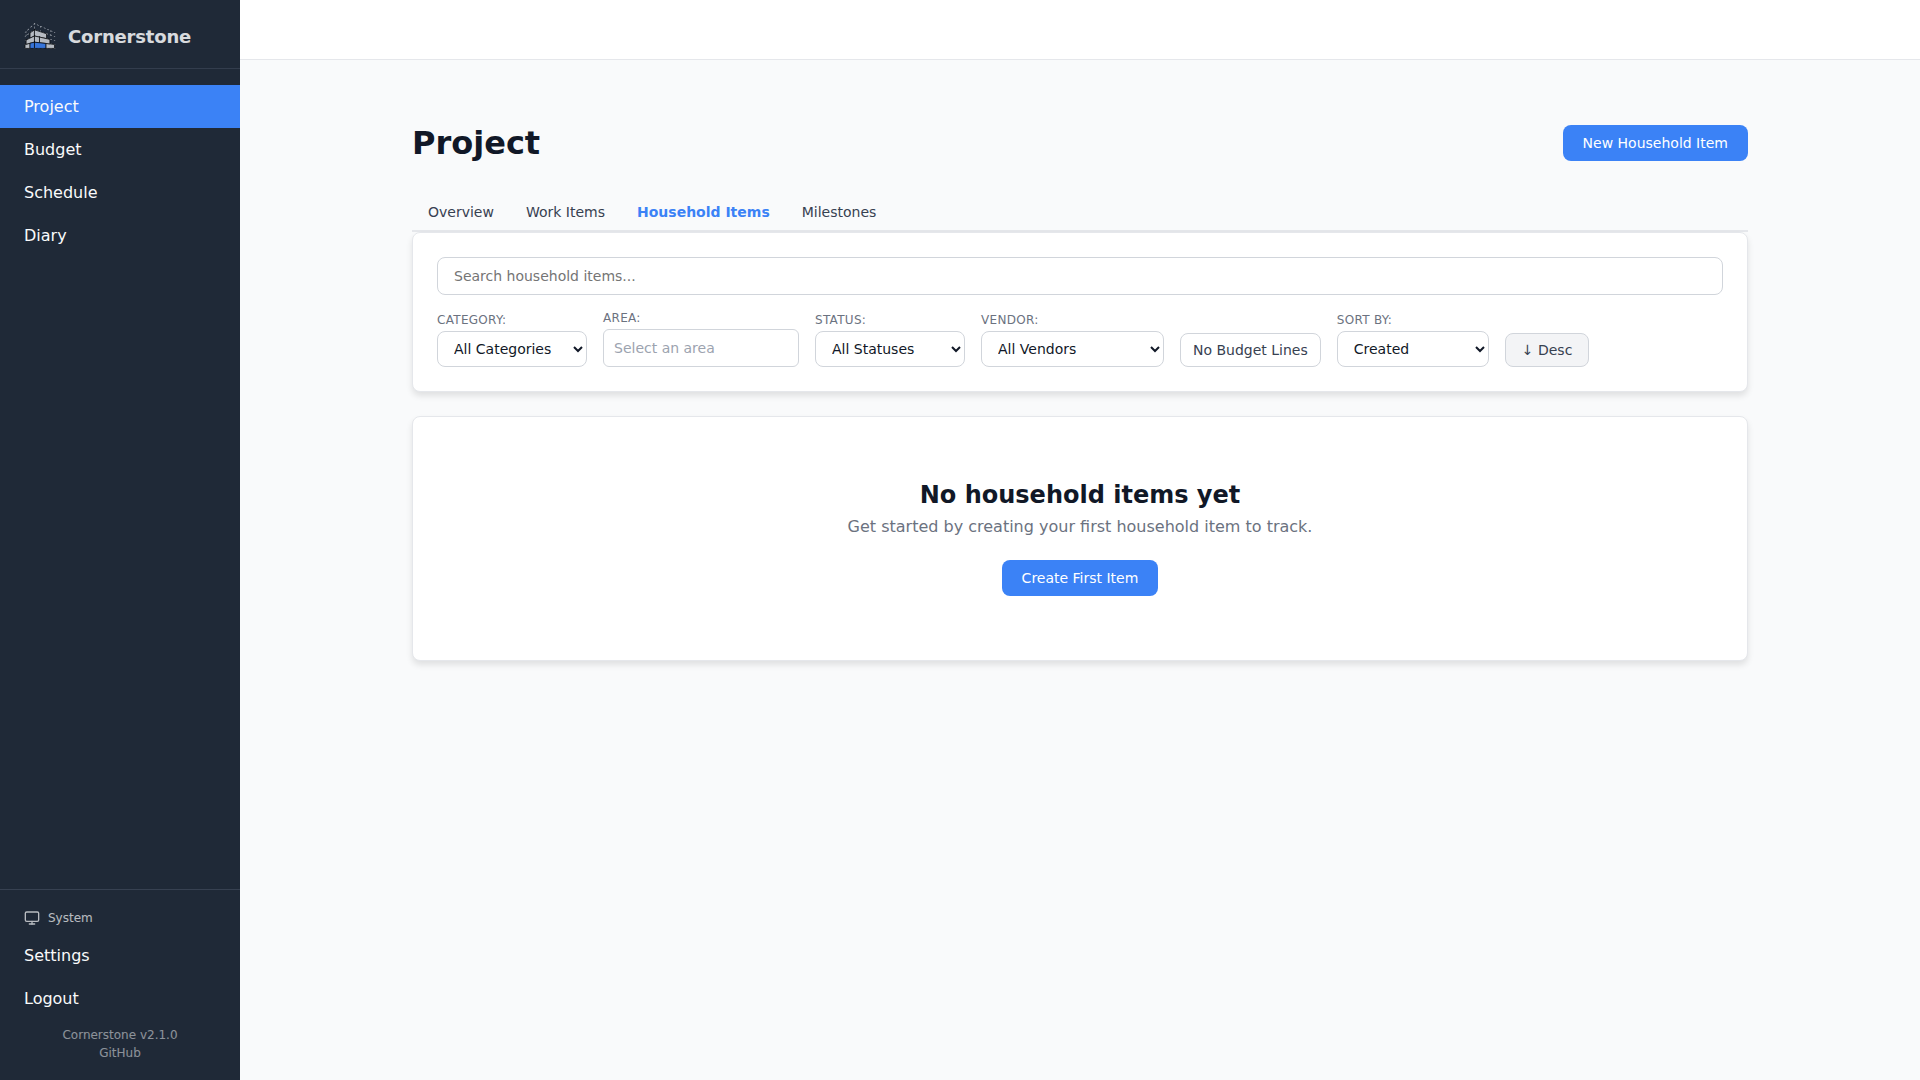Focus the Search household items field
Screen dimensions: 1920x1080
tap(1079, 276)
